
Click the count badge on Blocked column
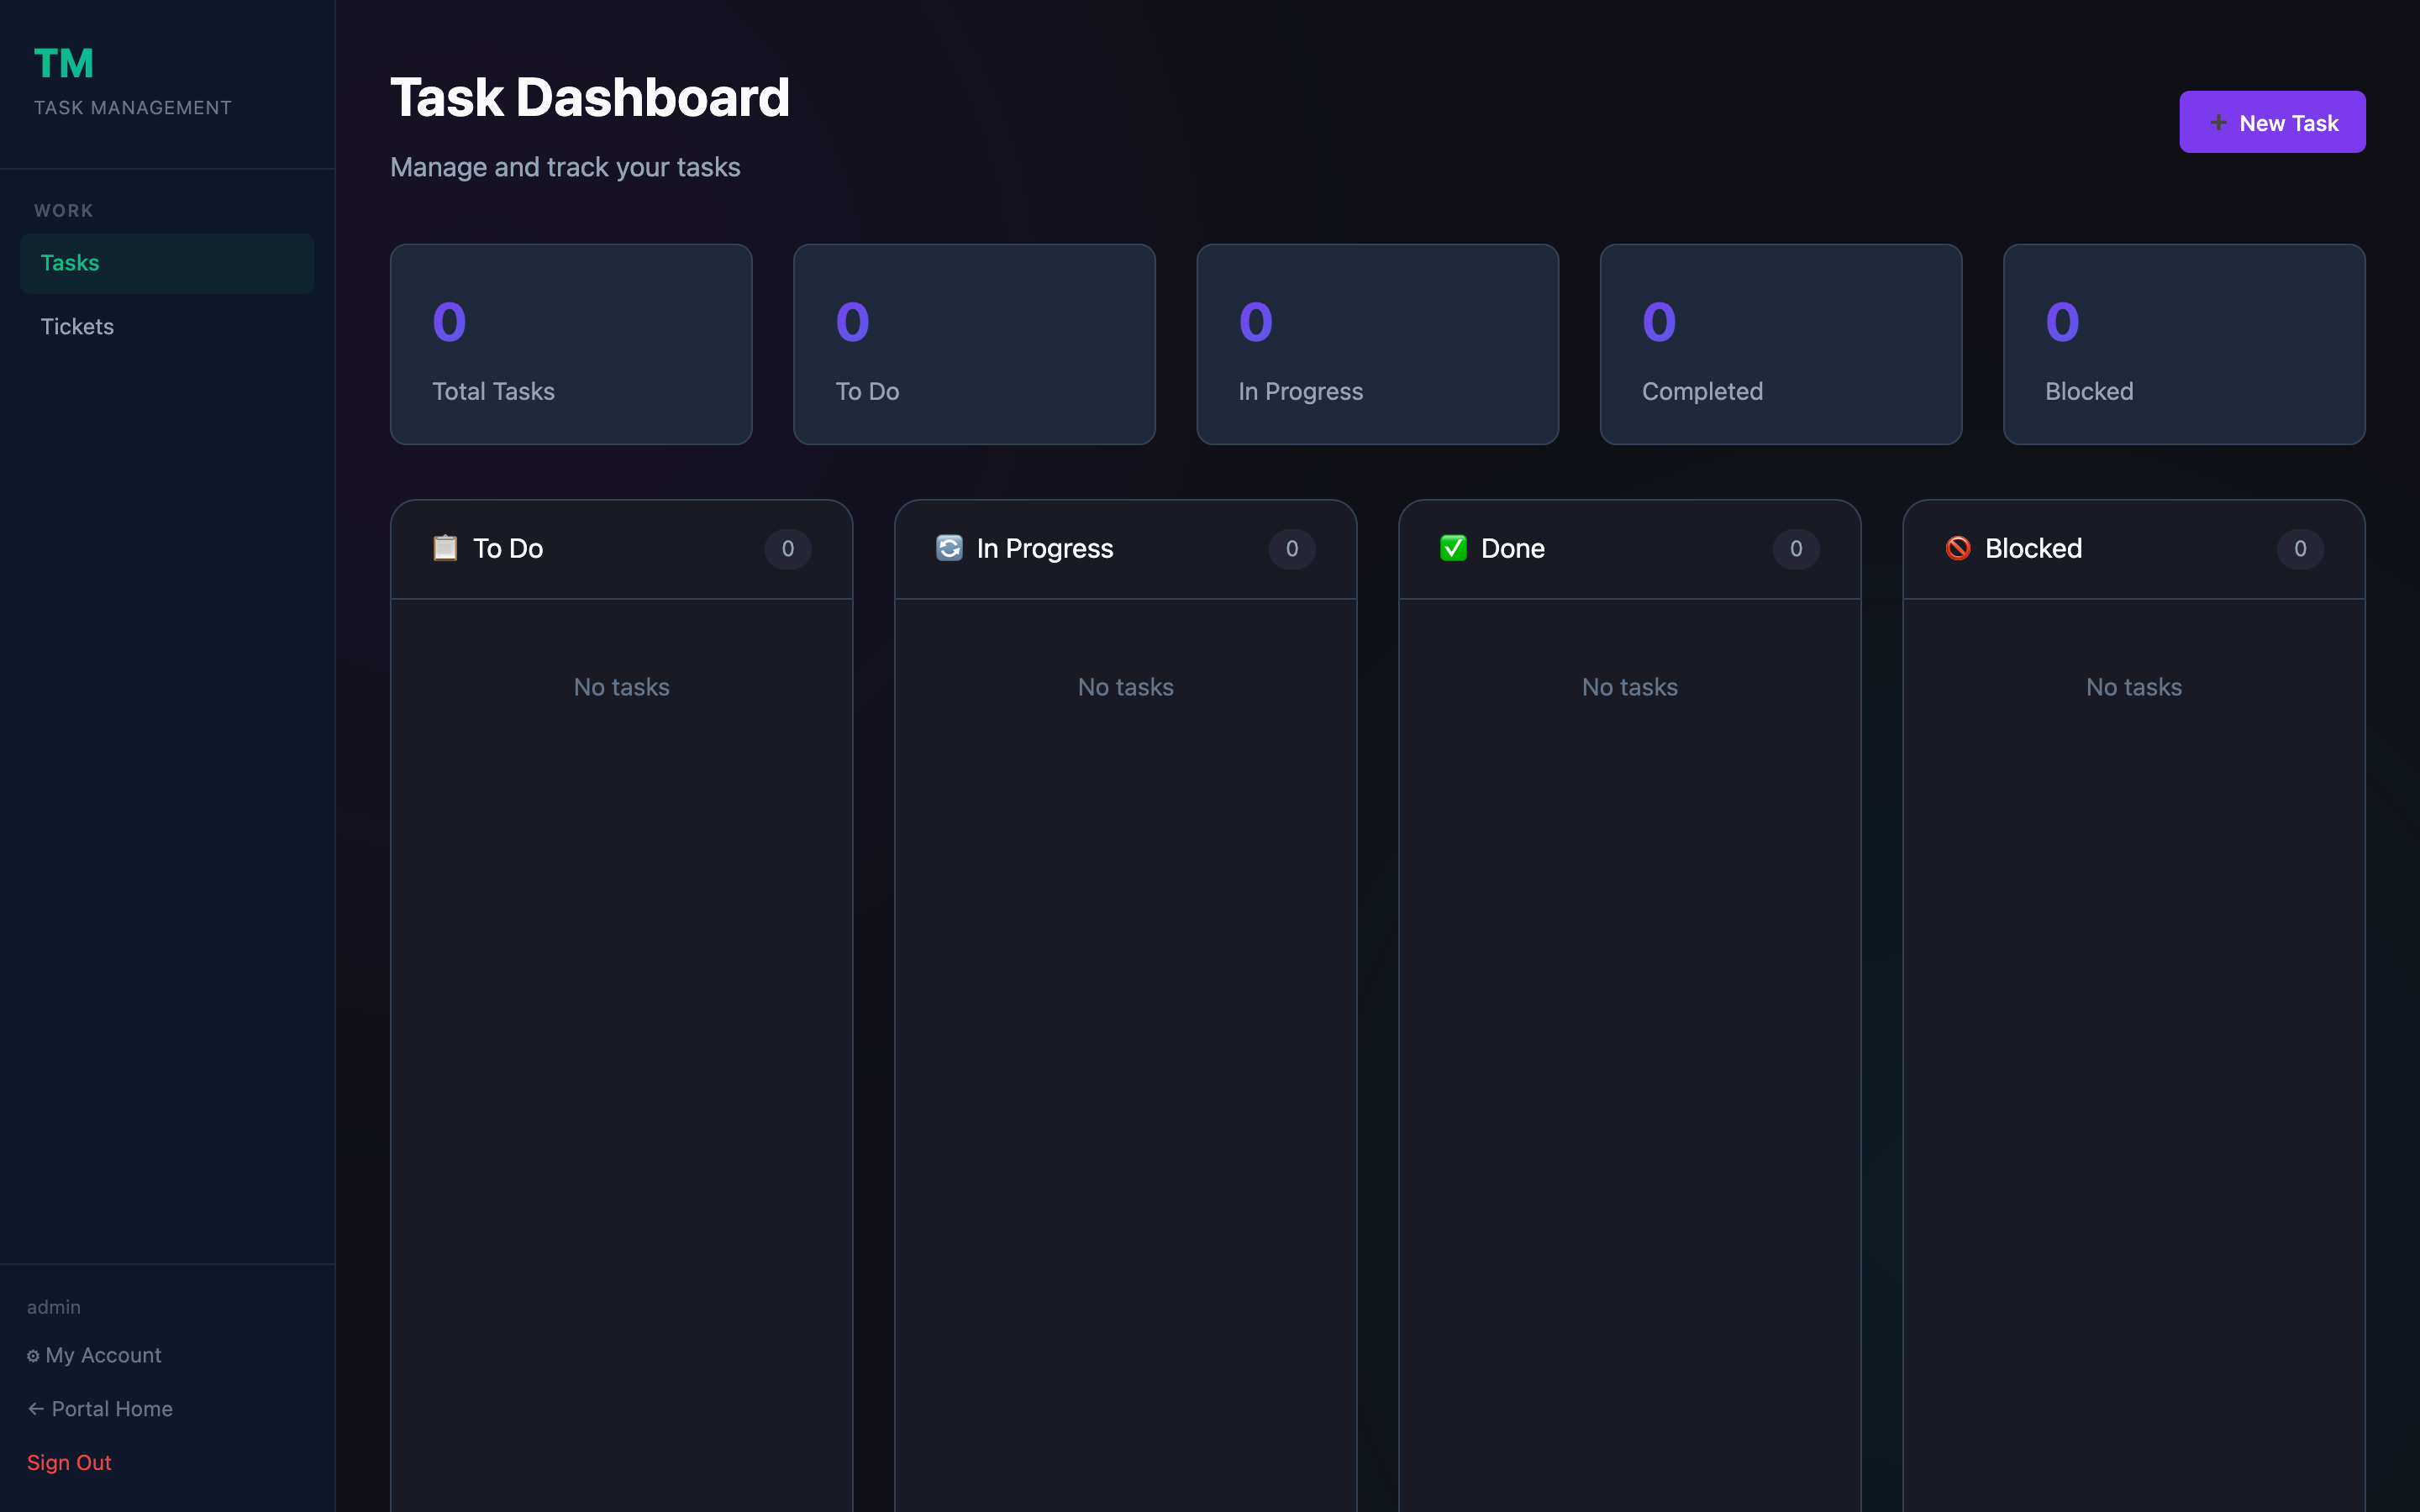tap(2300, 549)
